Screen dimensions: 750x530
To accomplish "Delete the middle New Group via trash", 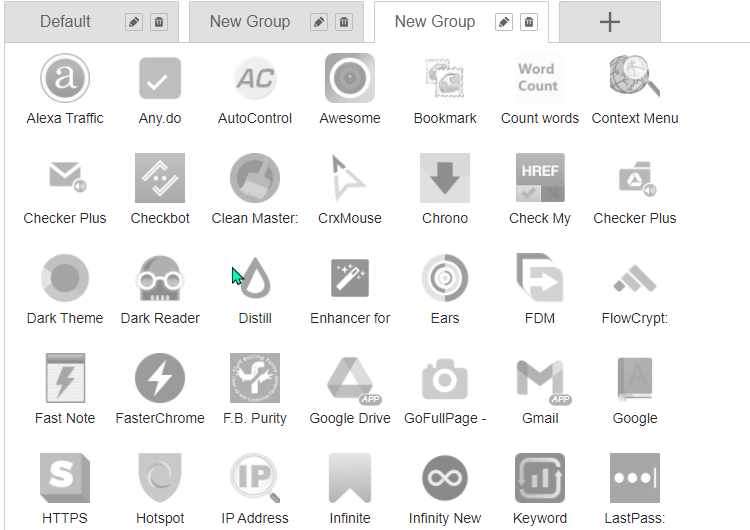I will click(344, 22).
